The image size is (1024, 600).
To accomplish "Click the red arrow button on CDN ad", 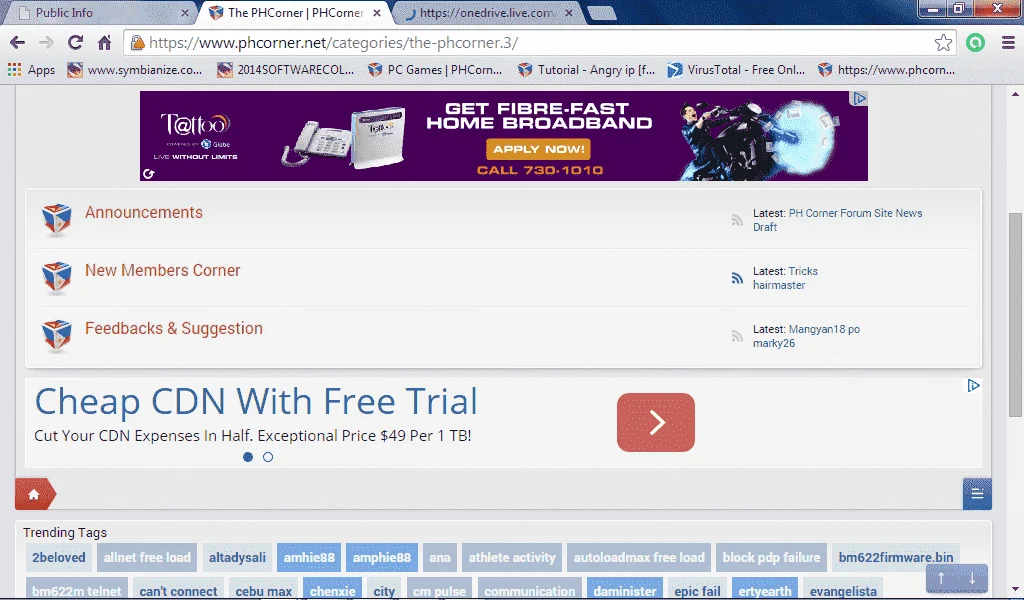I will click(656, 422).
